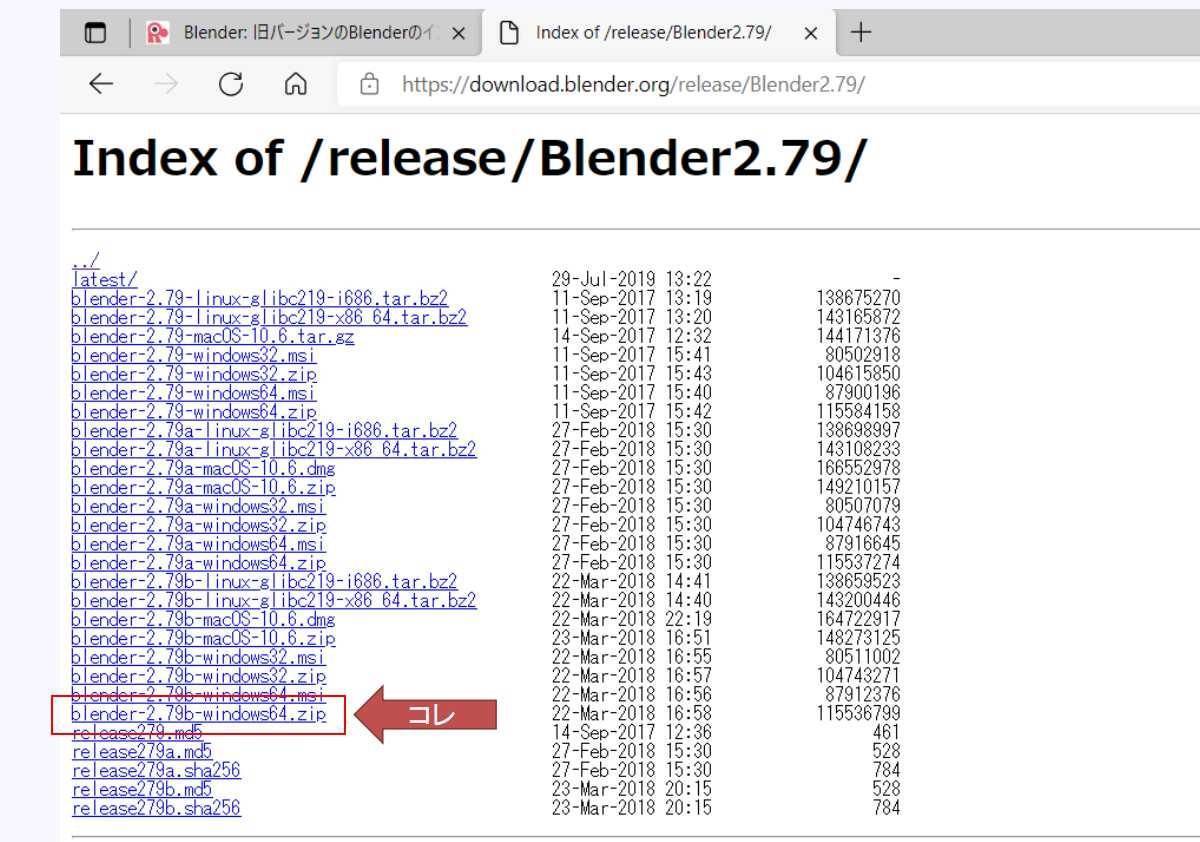Close the Blender 旧バージョン tab
Viewport: 1200px width, 842px height.
pyautogui.click(x=458, y=33)
